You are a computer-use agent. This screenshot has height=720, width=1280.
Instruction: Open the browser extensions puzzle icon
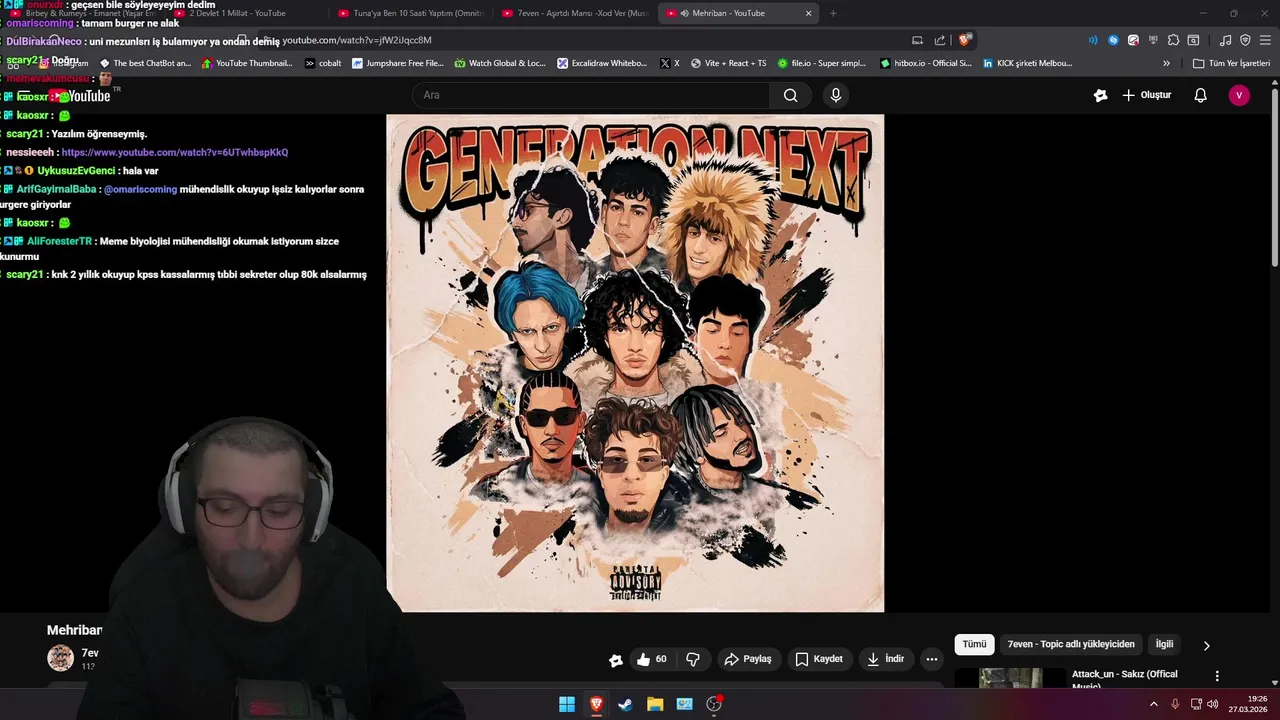(x=1174, y=40)
